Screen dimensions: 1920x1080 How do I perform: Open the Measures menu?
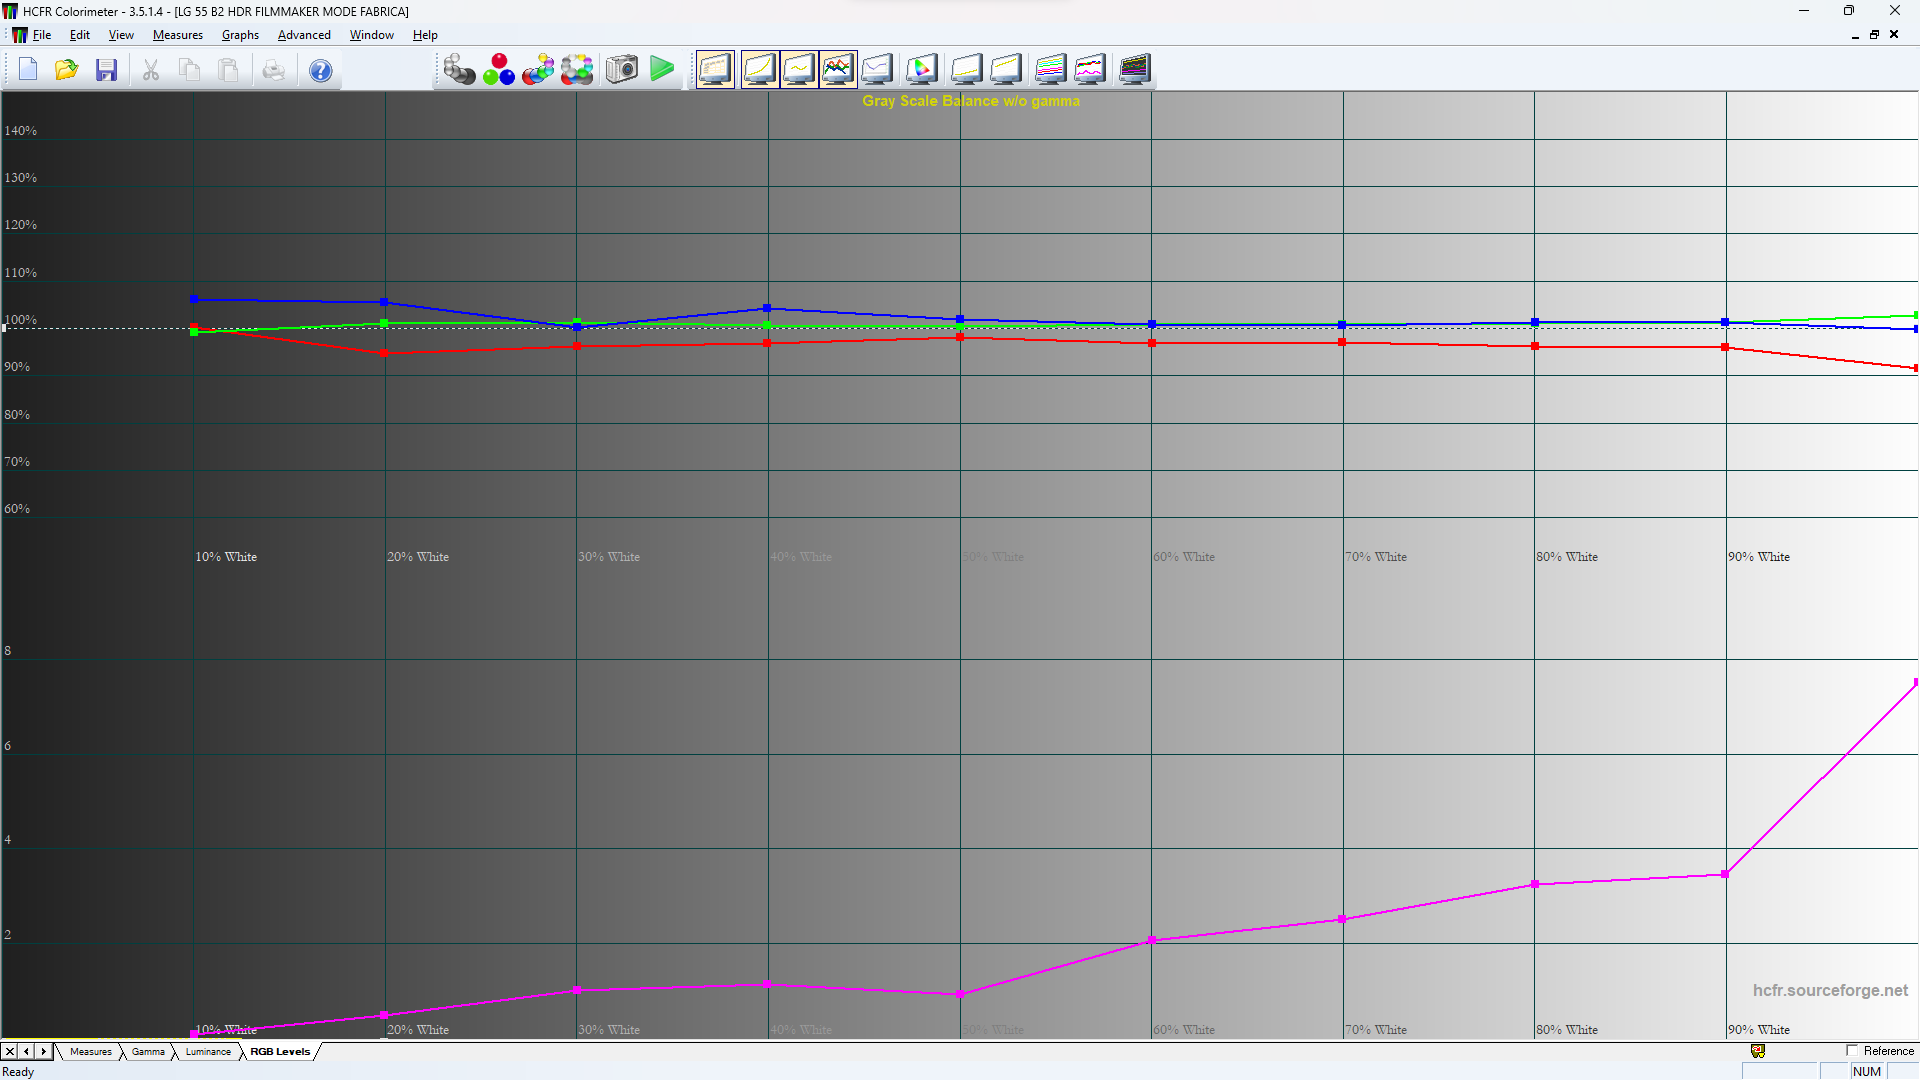click(177, 35)
